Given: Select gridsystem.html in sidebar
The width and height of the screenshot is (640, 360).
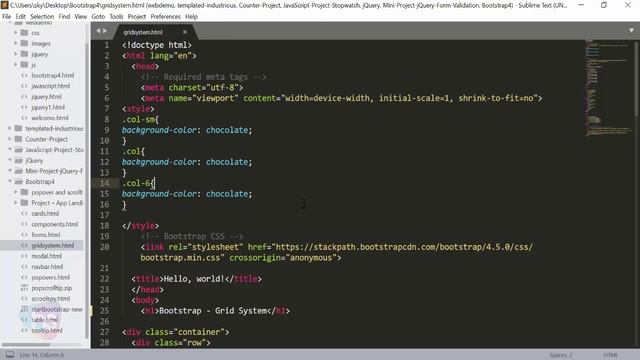Looking at the screenshot, I should click(x=52, y=245).
